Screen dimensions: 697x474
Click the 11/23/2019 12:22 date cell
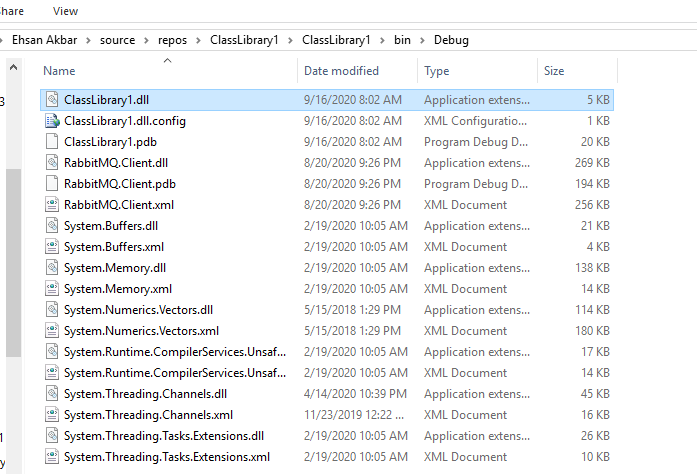click(x=354, y=414)
